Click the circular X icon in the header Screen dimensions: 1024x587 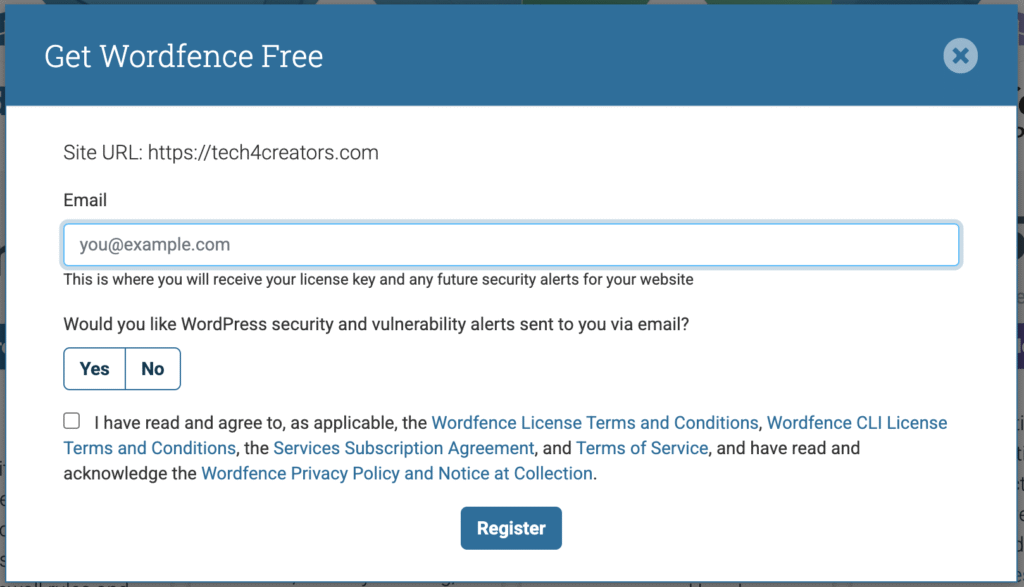pos(960,56)
